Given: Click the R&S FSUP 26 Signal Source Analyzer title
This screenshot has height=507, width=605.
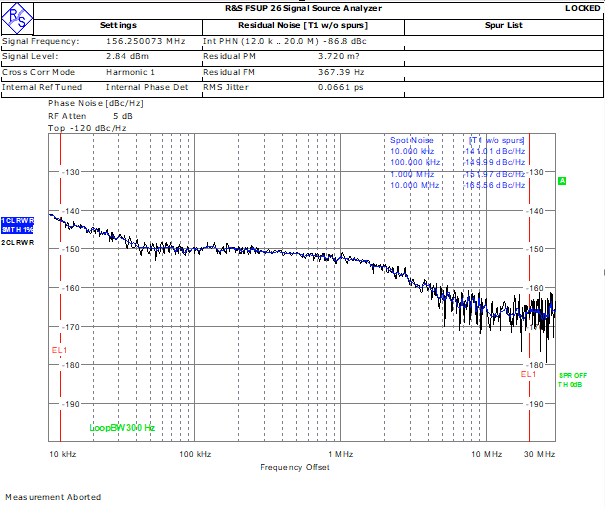Looking at the screenshot, I should tap(304, 8).
